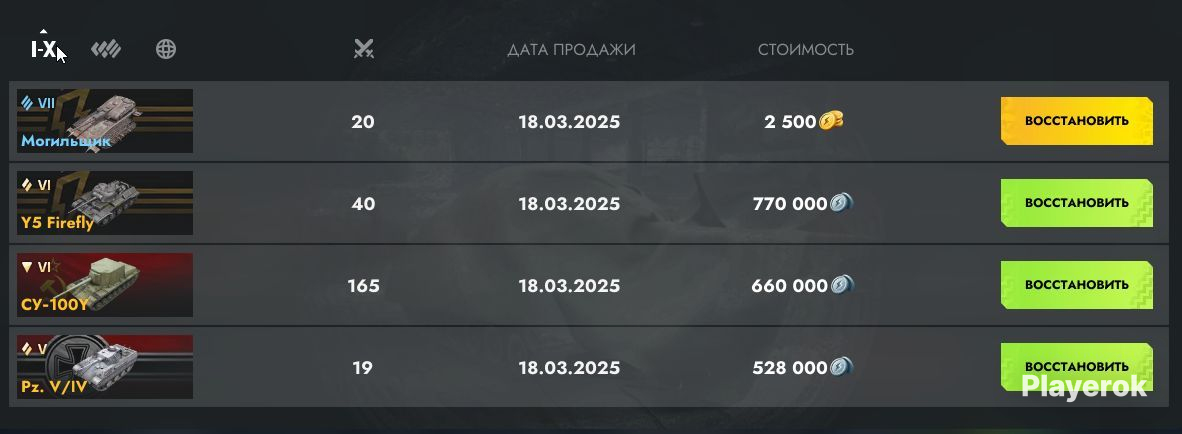This screenshot has width=1182, height=434.
Task: Sort list by ДАТА ПРОДАЖИ column
Action: point(571,50)
